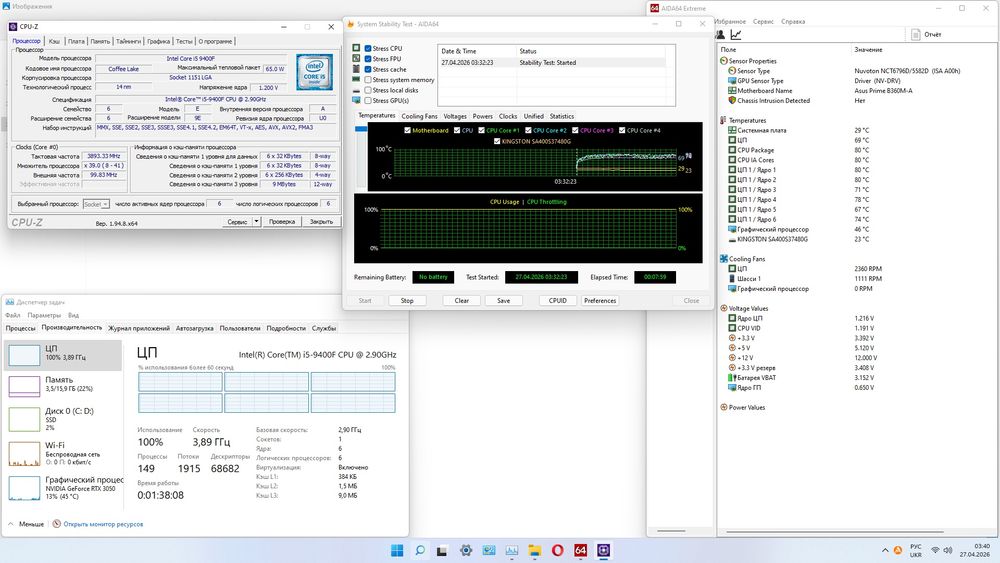Enable the Stress GPU(s) checkbox

368,101
